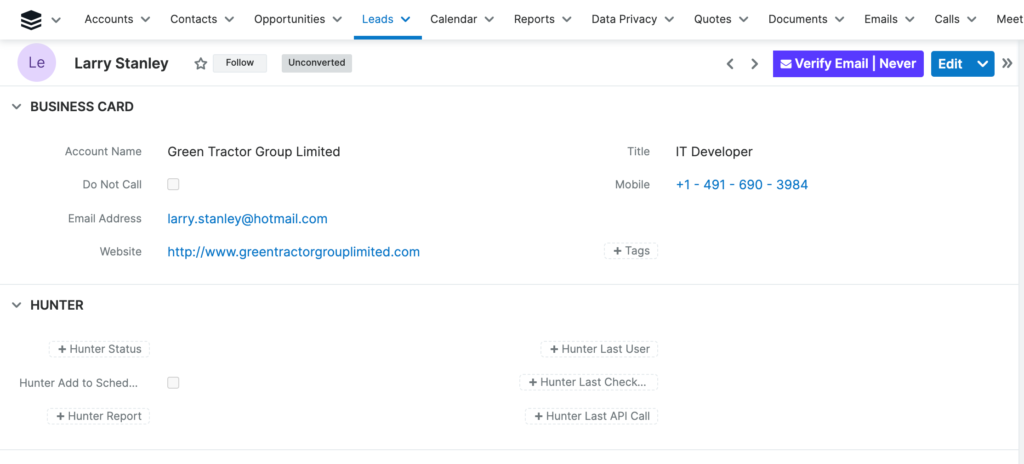1024x464 pixels.
Task: Open larry.stanley@hotmail.com email link
Action: click(247, 218)
